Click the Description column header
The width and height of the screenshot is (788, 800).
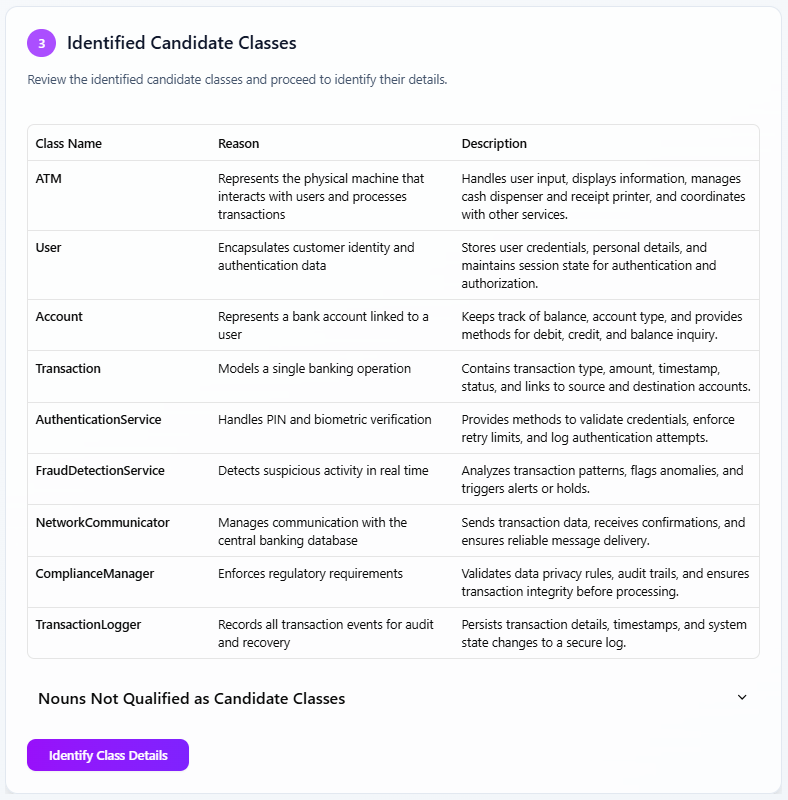(494, 143)
